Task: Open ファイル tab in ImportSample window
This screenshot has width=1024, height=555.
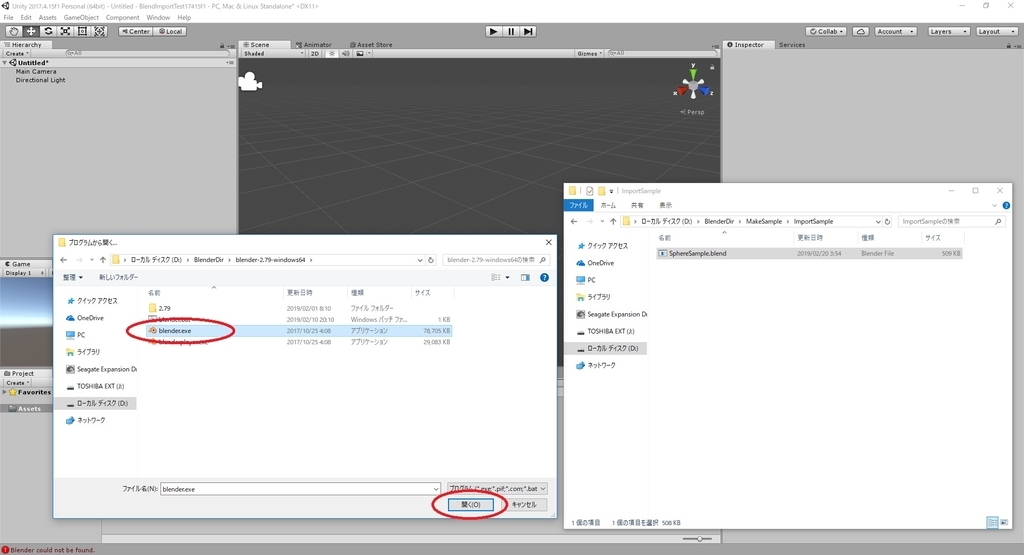Action: pyautogui.click(x=578, y=205)
